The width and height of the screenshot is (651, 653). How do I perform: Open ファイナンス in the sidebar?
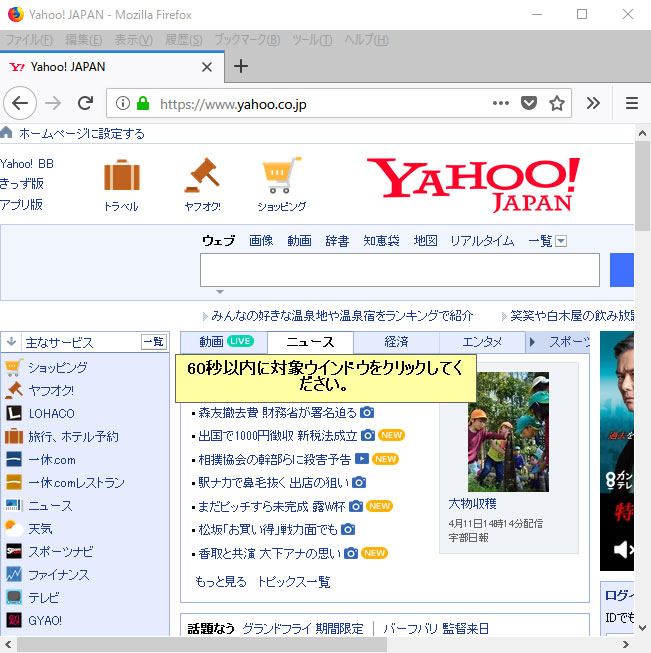coord(59,575)
